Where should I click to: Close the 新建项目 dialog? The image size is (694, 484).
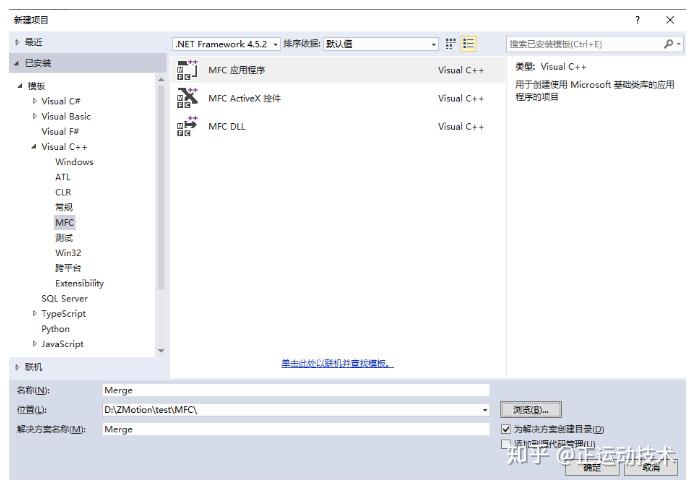click(x=670, y=20)
